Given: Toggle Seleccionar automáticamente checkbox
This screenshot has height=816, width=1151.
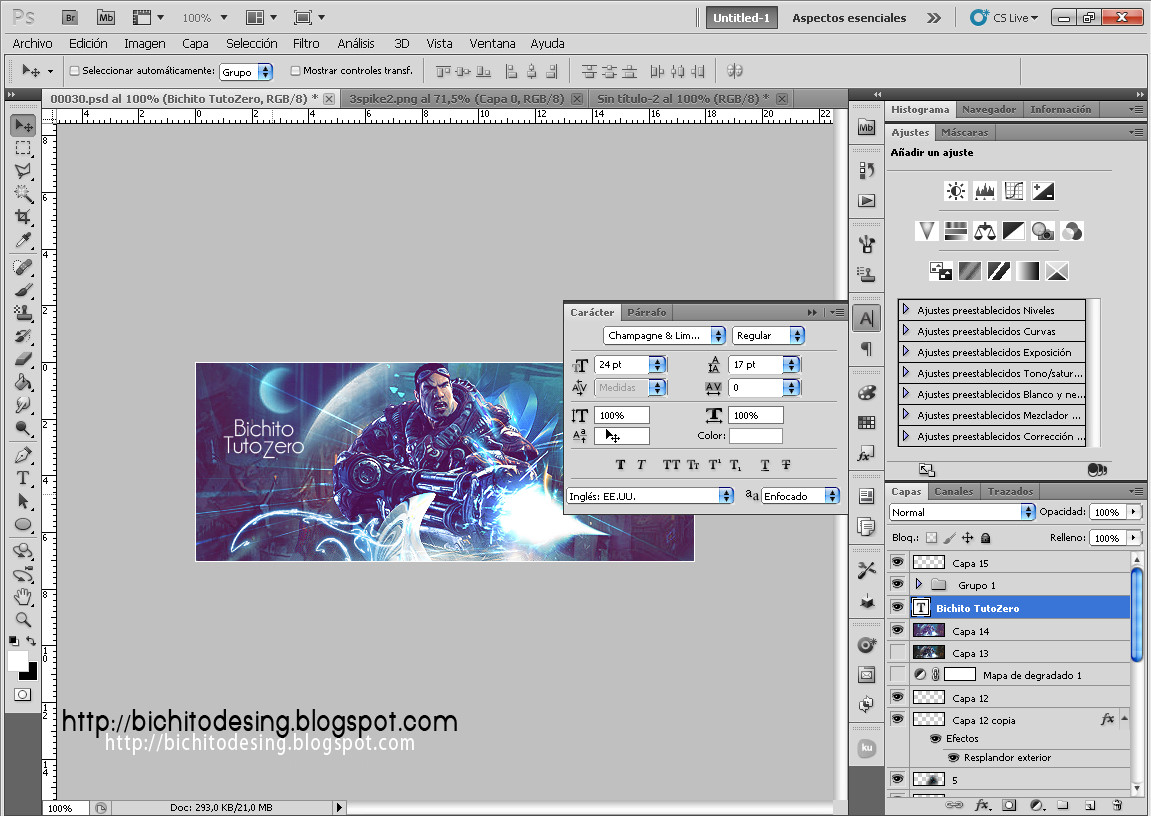Looking at the screenshot, I should coord(74,70).
